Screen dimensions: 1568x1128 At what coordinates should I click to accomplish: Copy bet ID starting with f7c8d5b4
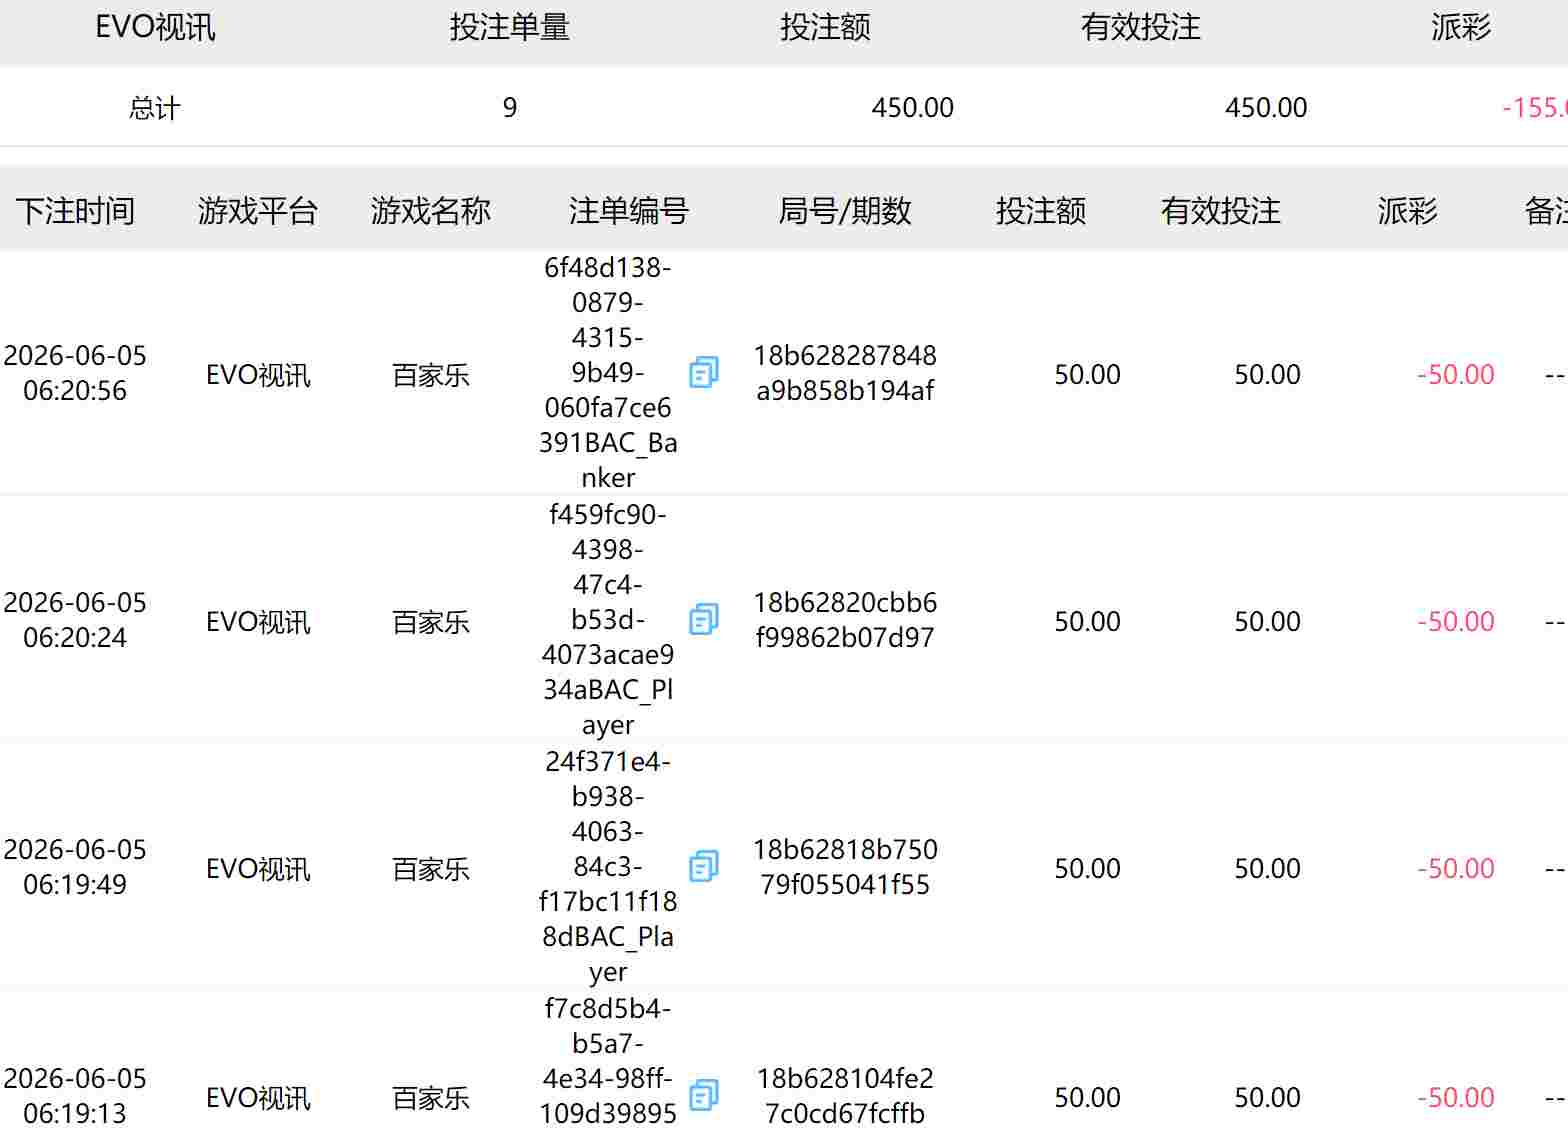(x=704, y=1096)
